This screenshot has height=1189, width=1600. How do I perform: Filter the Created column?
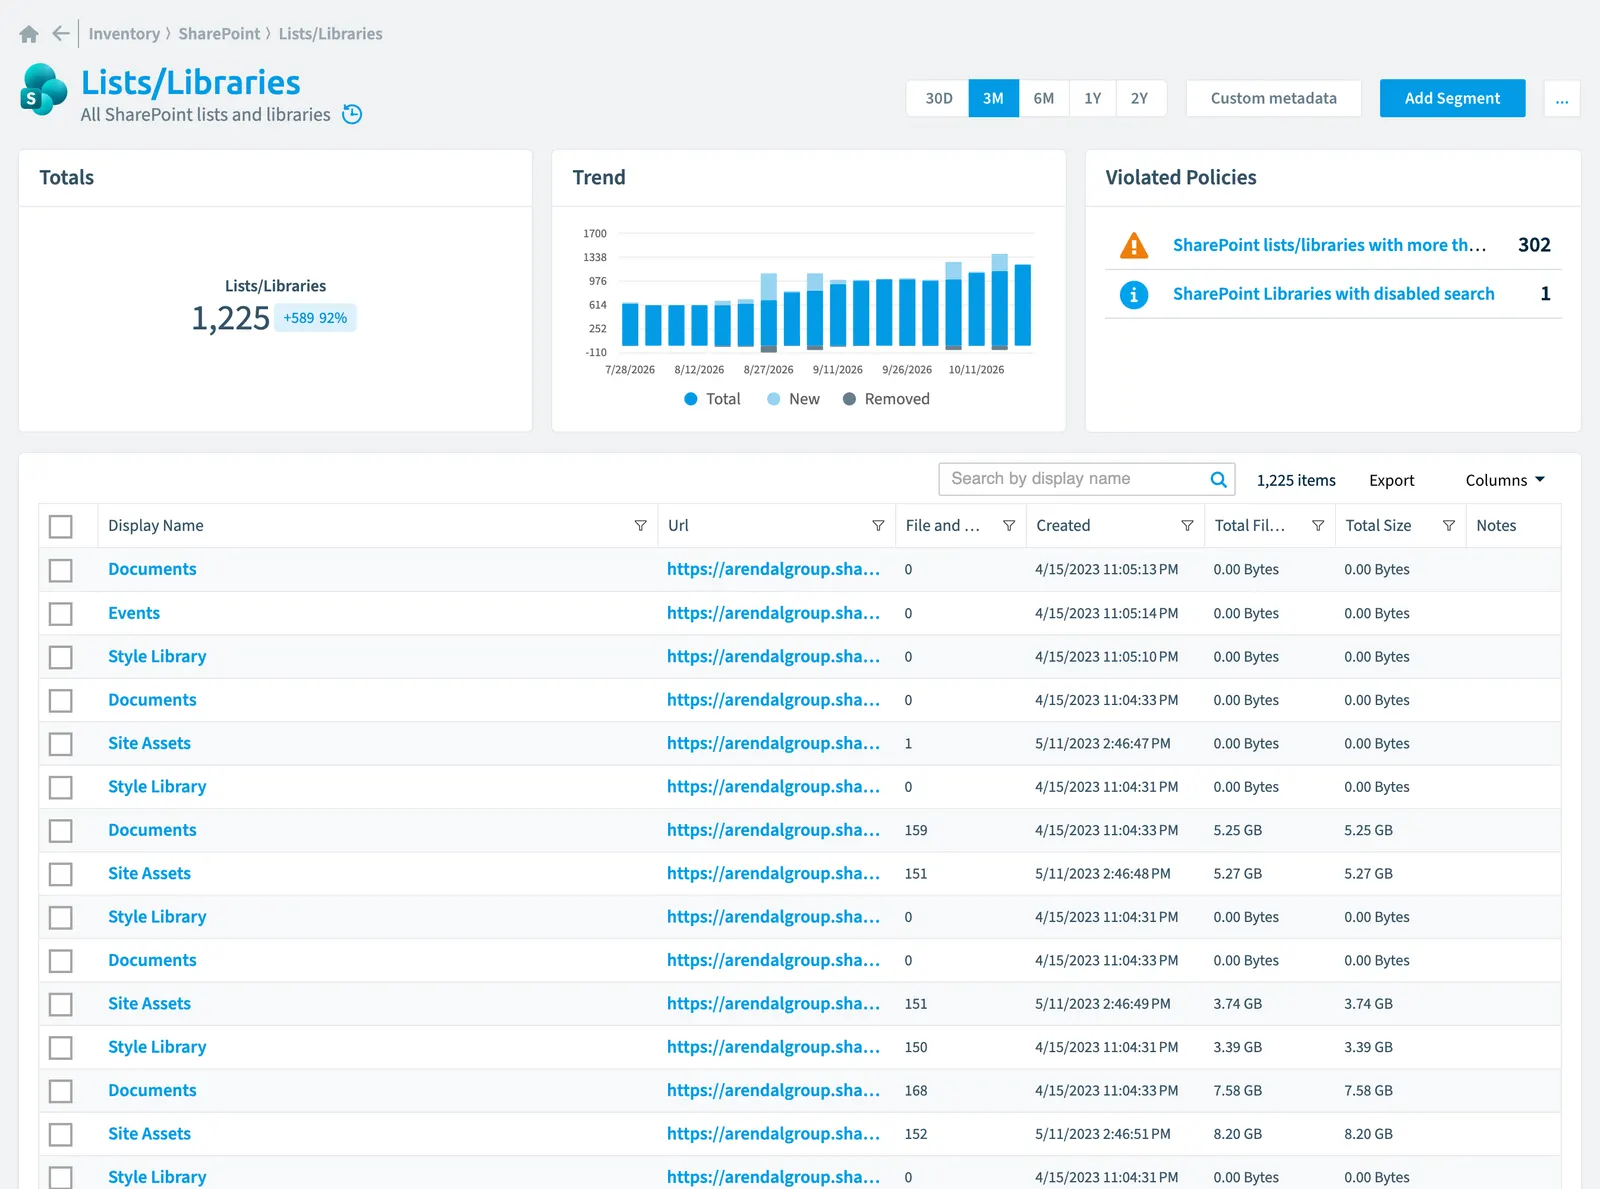tap(1187, 526)
